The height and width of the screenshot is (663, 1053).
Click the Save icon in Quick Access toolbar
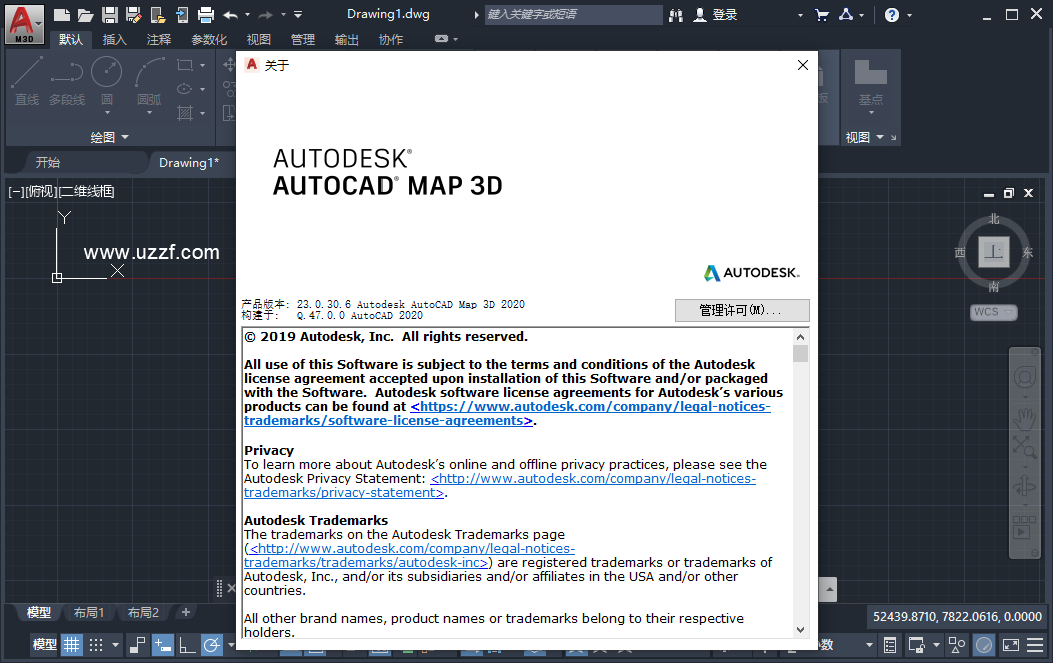[x=110, y=14]
